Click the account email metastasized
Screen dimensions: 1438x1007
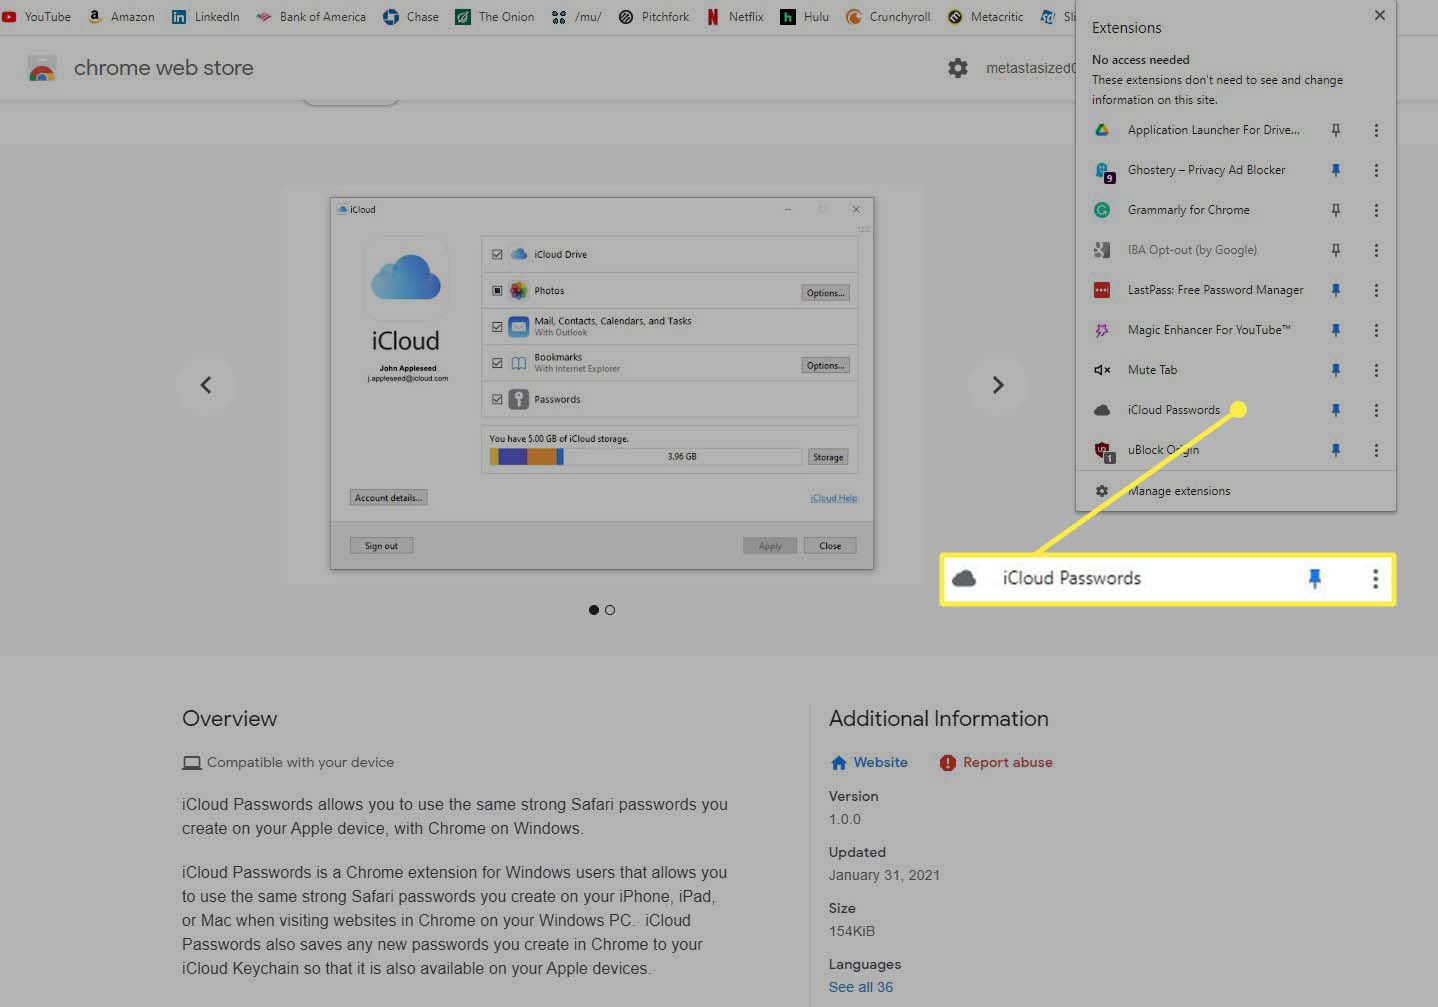click(1030, 68)
